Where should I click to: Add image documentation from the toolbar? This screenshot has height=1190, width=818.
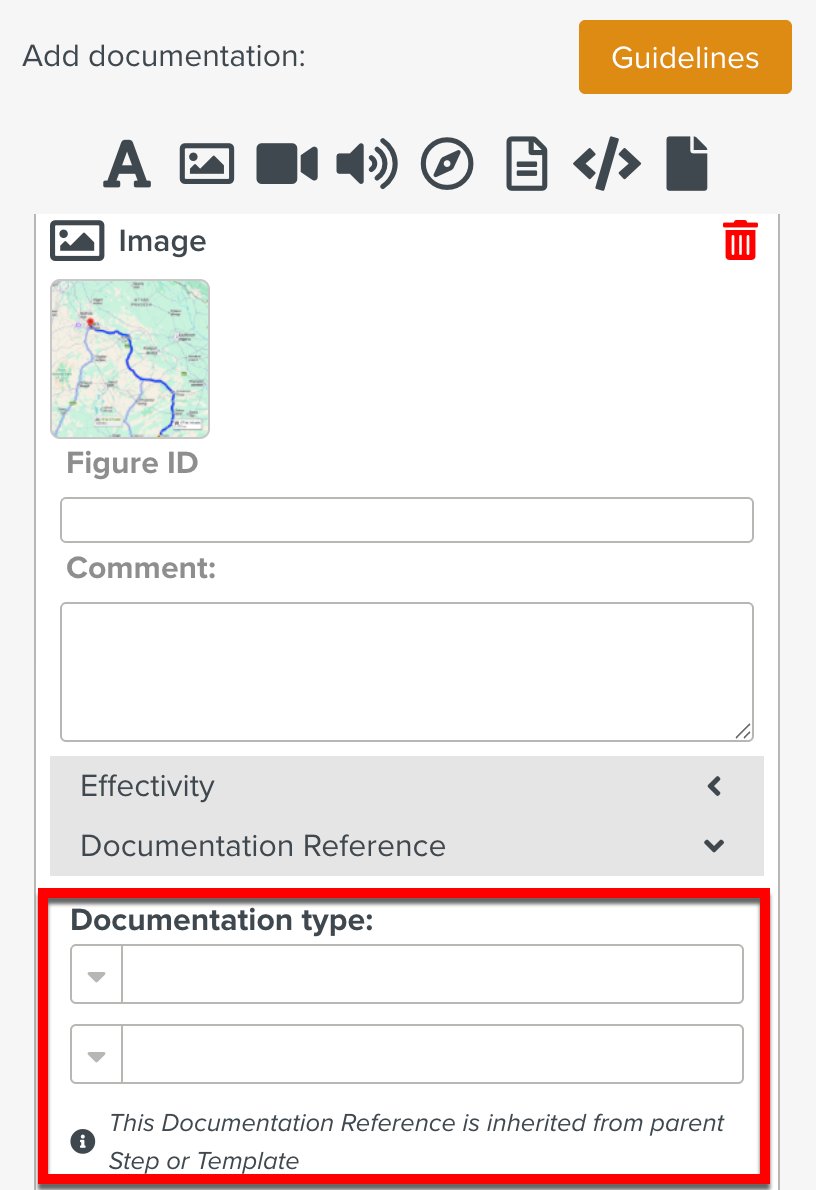206,164
